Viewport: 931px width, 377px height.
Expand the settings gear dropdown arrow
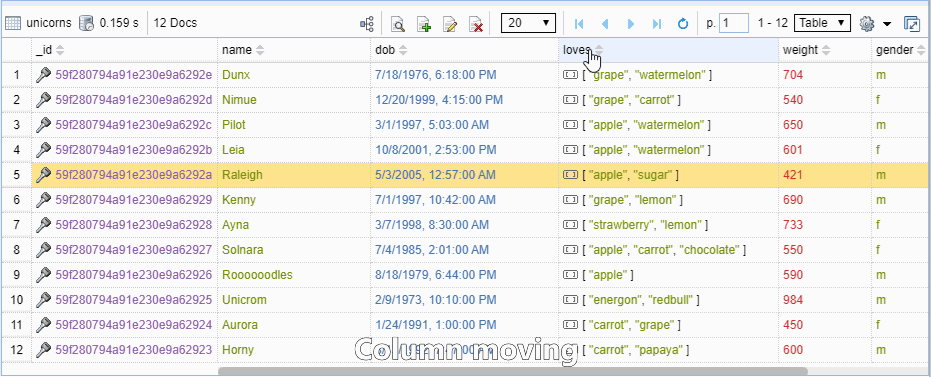[887, 24]
